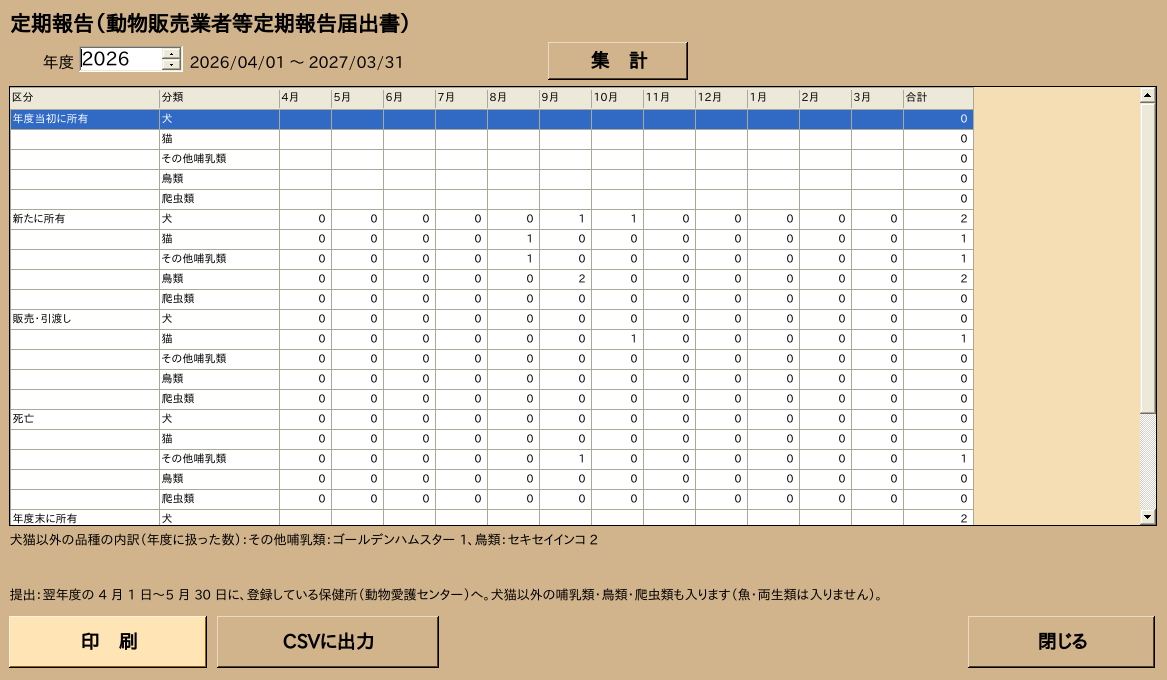The height and width of the screenshot is (680, 1167).
Task: Select the 年度末に所有 row label
Action: coord(85,518)
